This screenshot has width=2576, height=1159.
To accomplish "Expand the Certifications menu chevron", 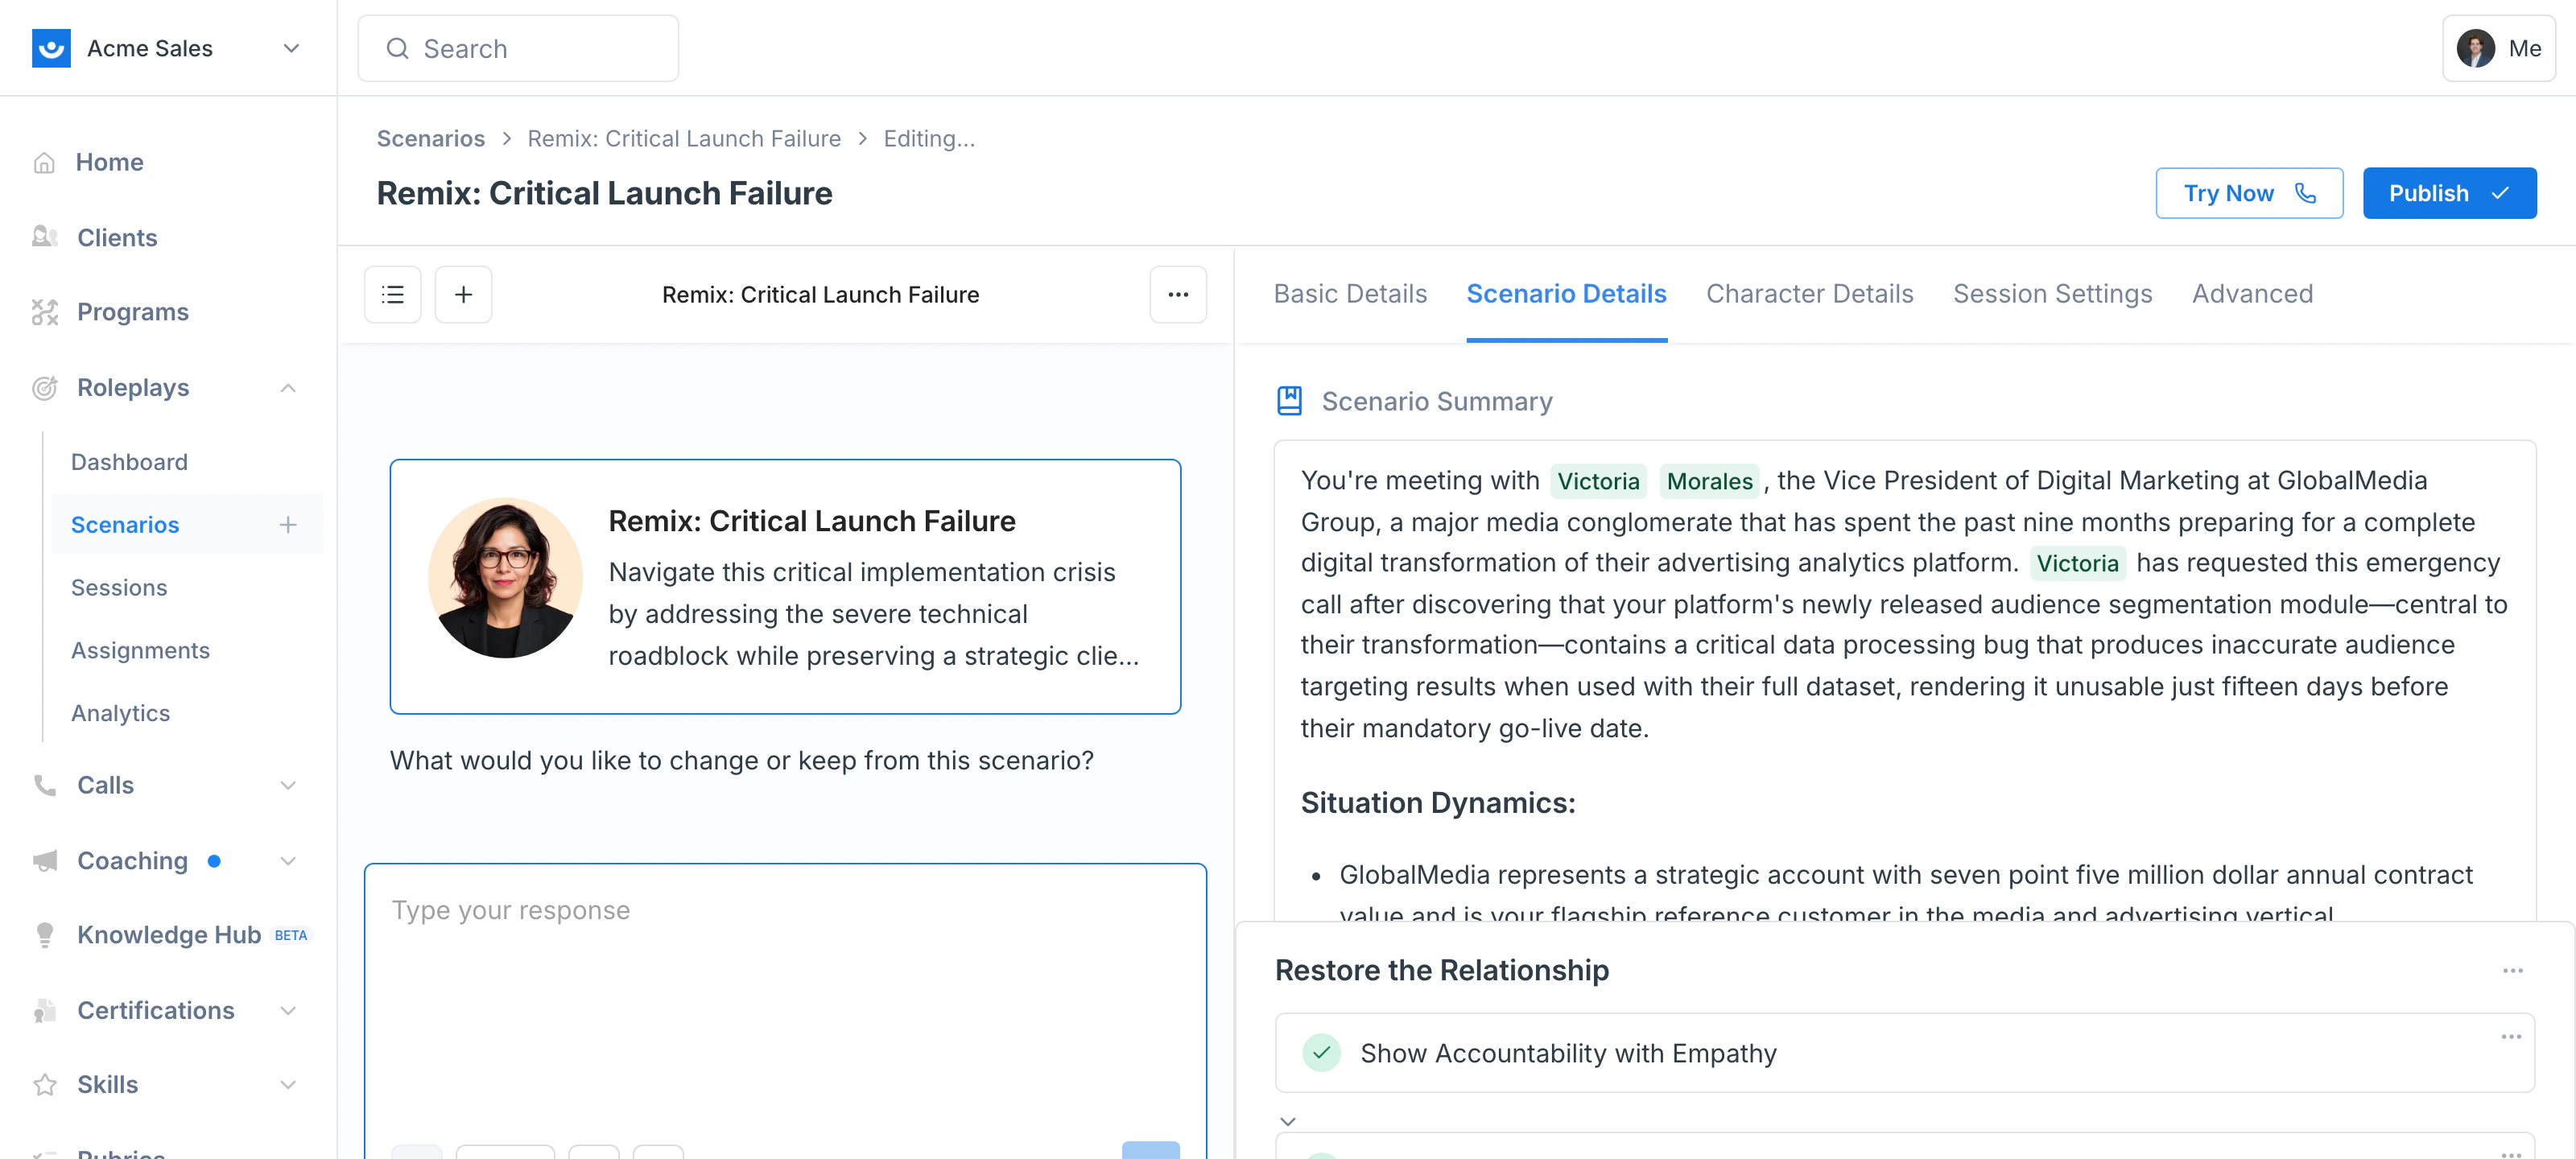I will coord(288,1011).
